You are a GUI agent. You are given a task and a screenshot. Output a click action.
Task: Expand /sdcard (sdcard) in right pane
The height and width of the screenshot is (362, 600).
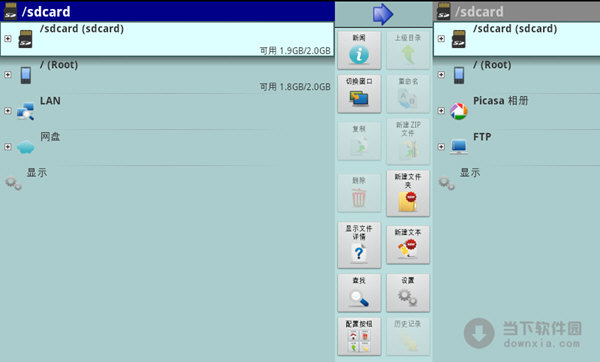[x=441, y=39]
